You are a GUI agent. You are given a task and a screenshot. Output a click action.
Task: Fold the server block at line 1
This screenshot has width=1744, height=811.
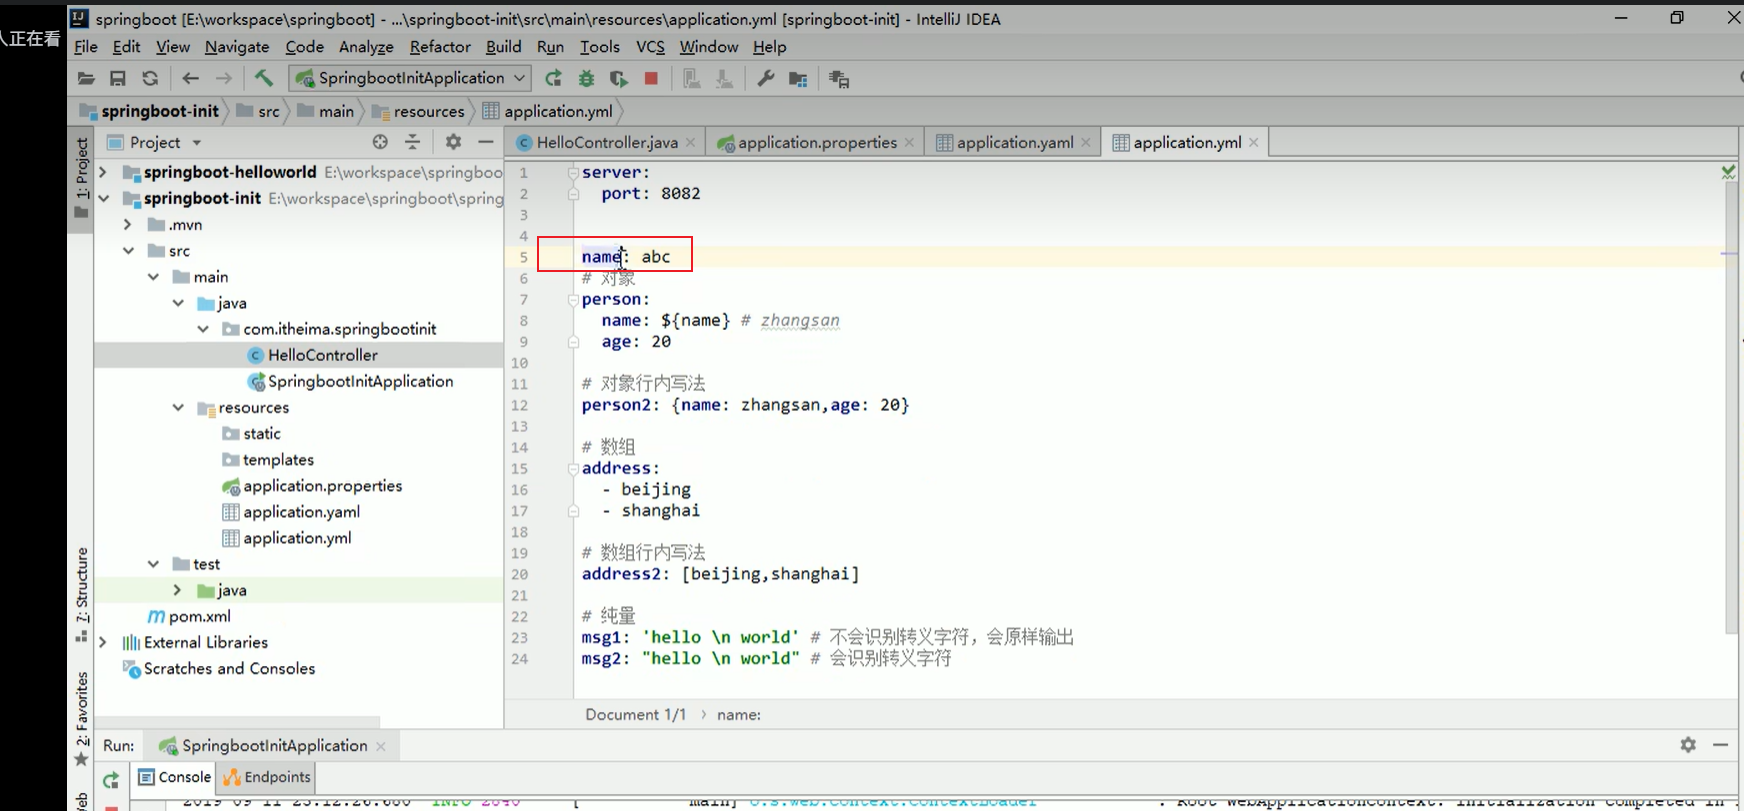573,172
